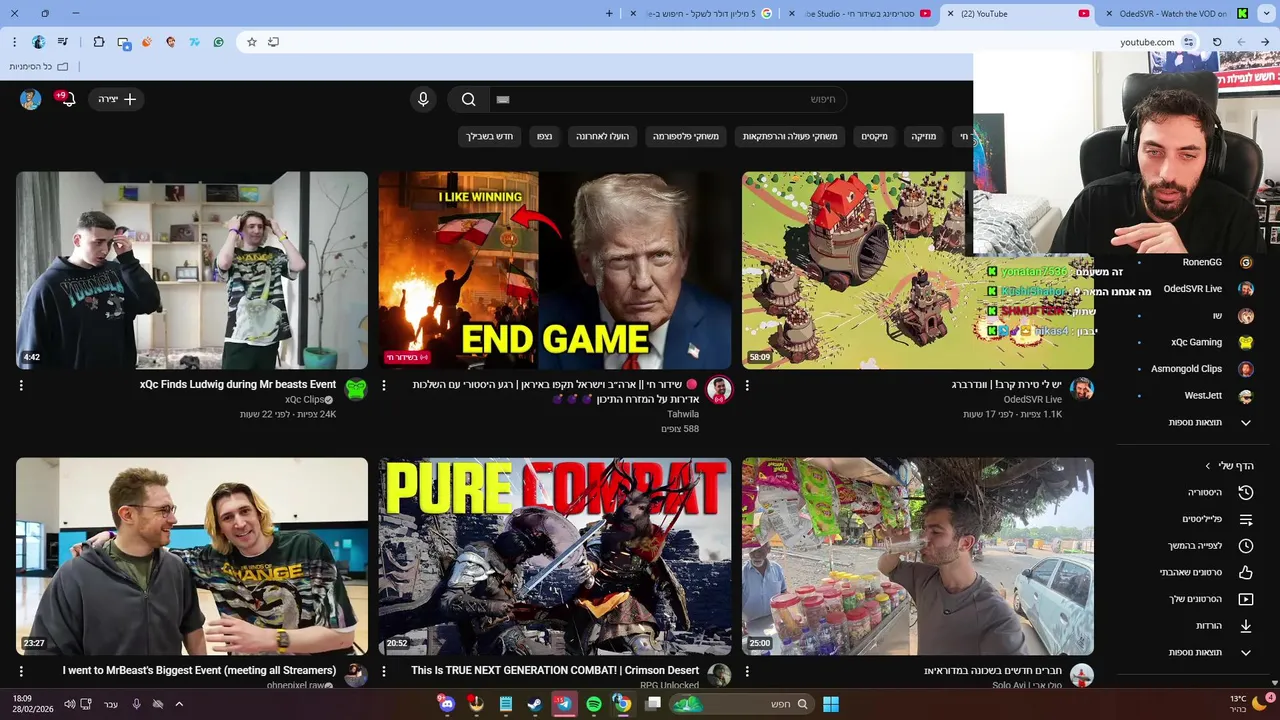1280x720 pixels.
Task: Switch to OdedSVR Watch the VOD tab
Action: [x=1176, y=14]
